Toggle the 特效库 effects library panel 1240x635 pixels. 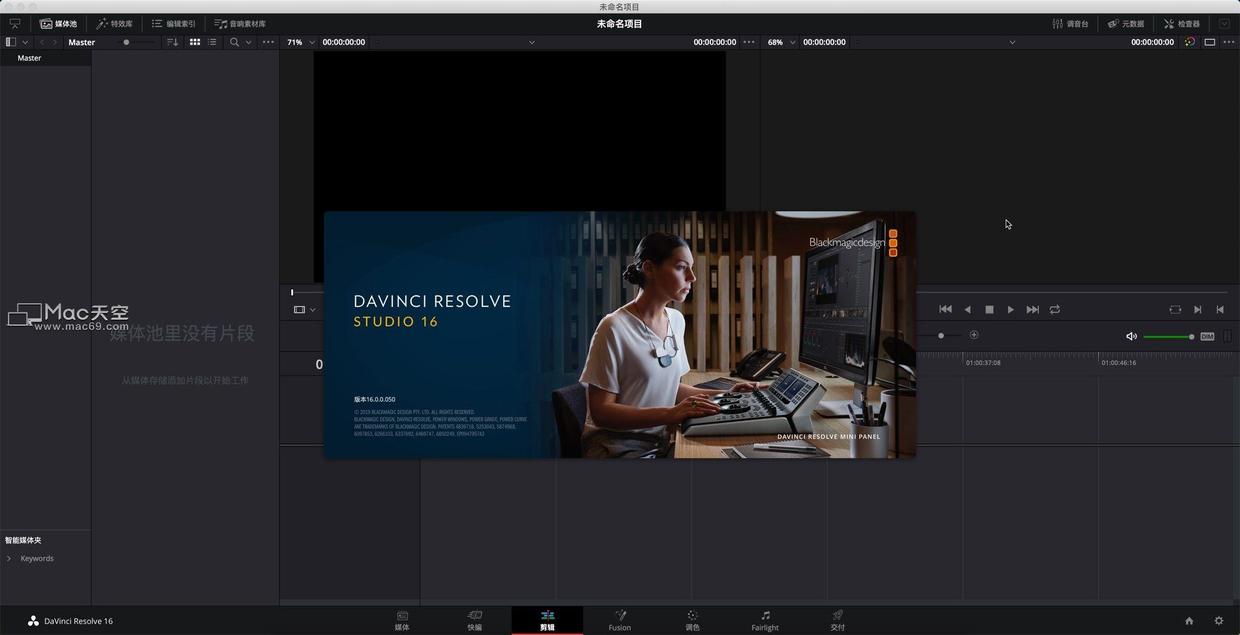114,23
